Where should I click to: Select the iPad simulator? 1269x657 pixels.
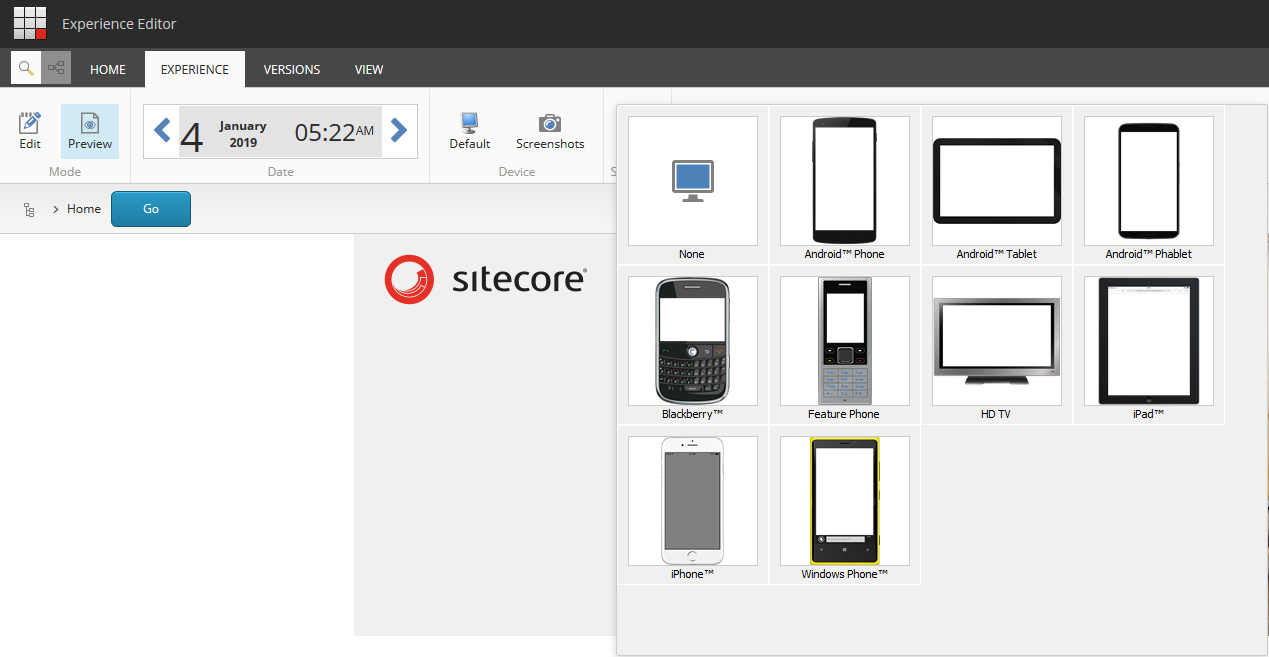click(x=1149, y=345)
